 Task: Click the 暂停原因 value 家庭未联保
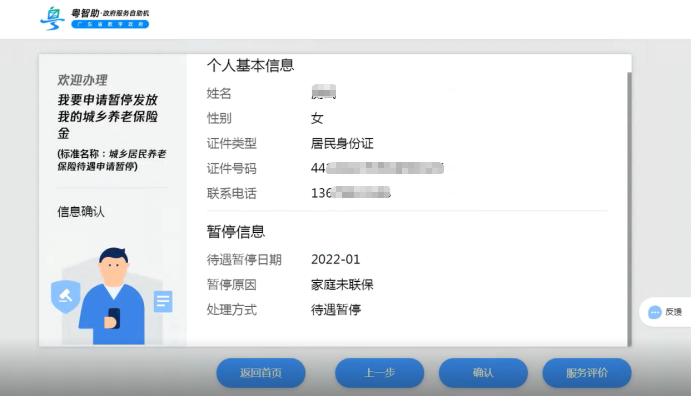click(x=342, y=285)
